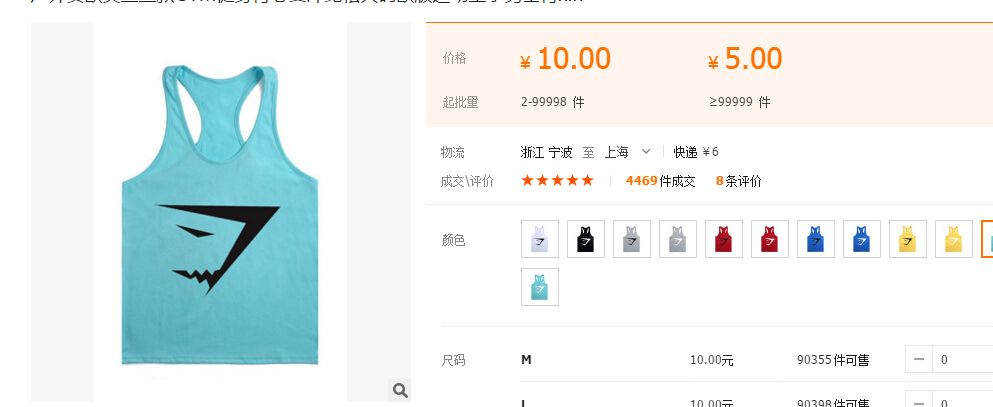Click the 物流 label
This screenshot has height=407, width=993.
(x=453, y=152)
